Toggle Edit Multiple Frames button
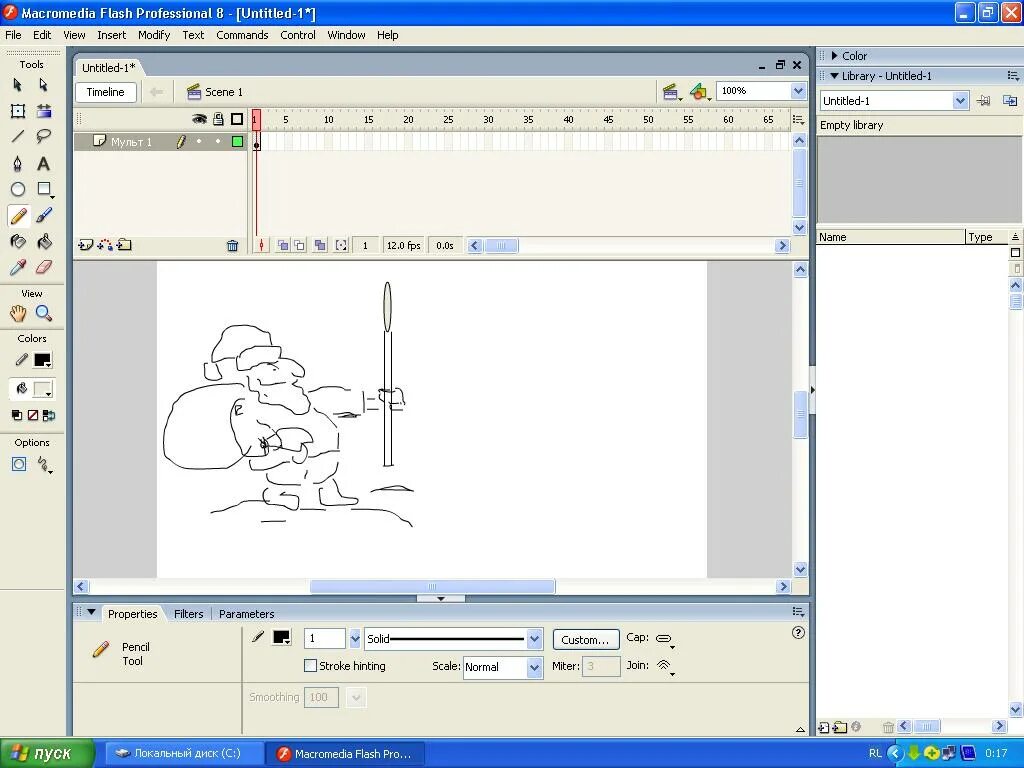 (x=320, y=246)
